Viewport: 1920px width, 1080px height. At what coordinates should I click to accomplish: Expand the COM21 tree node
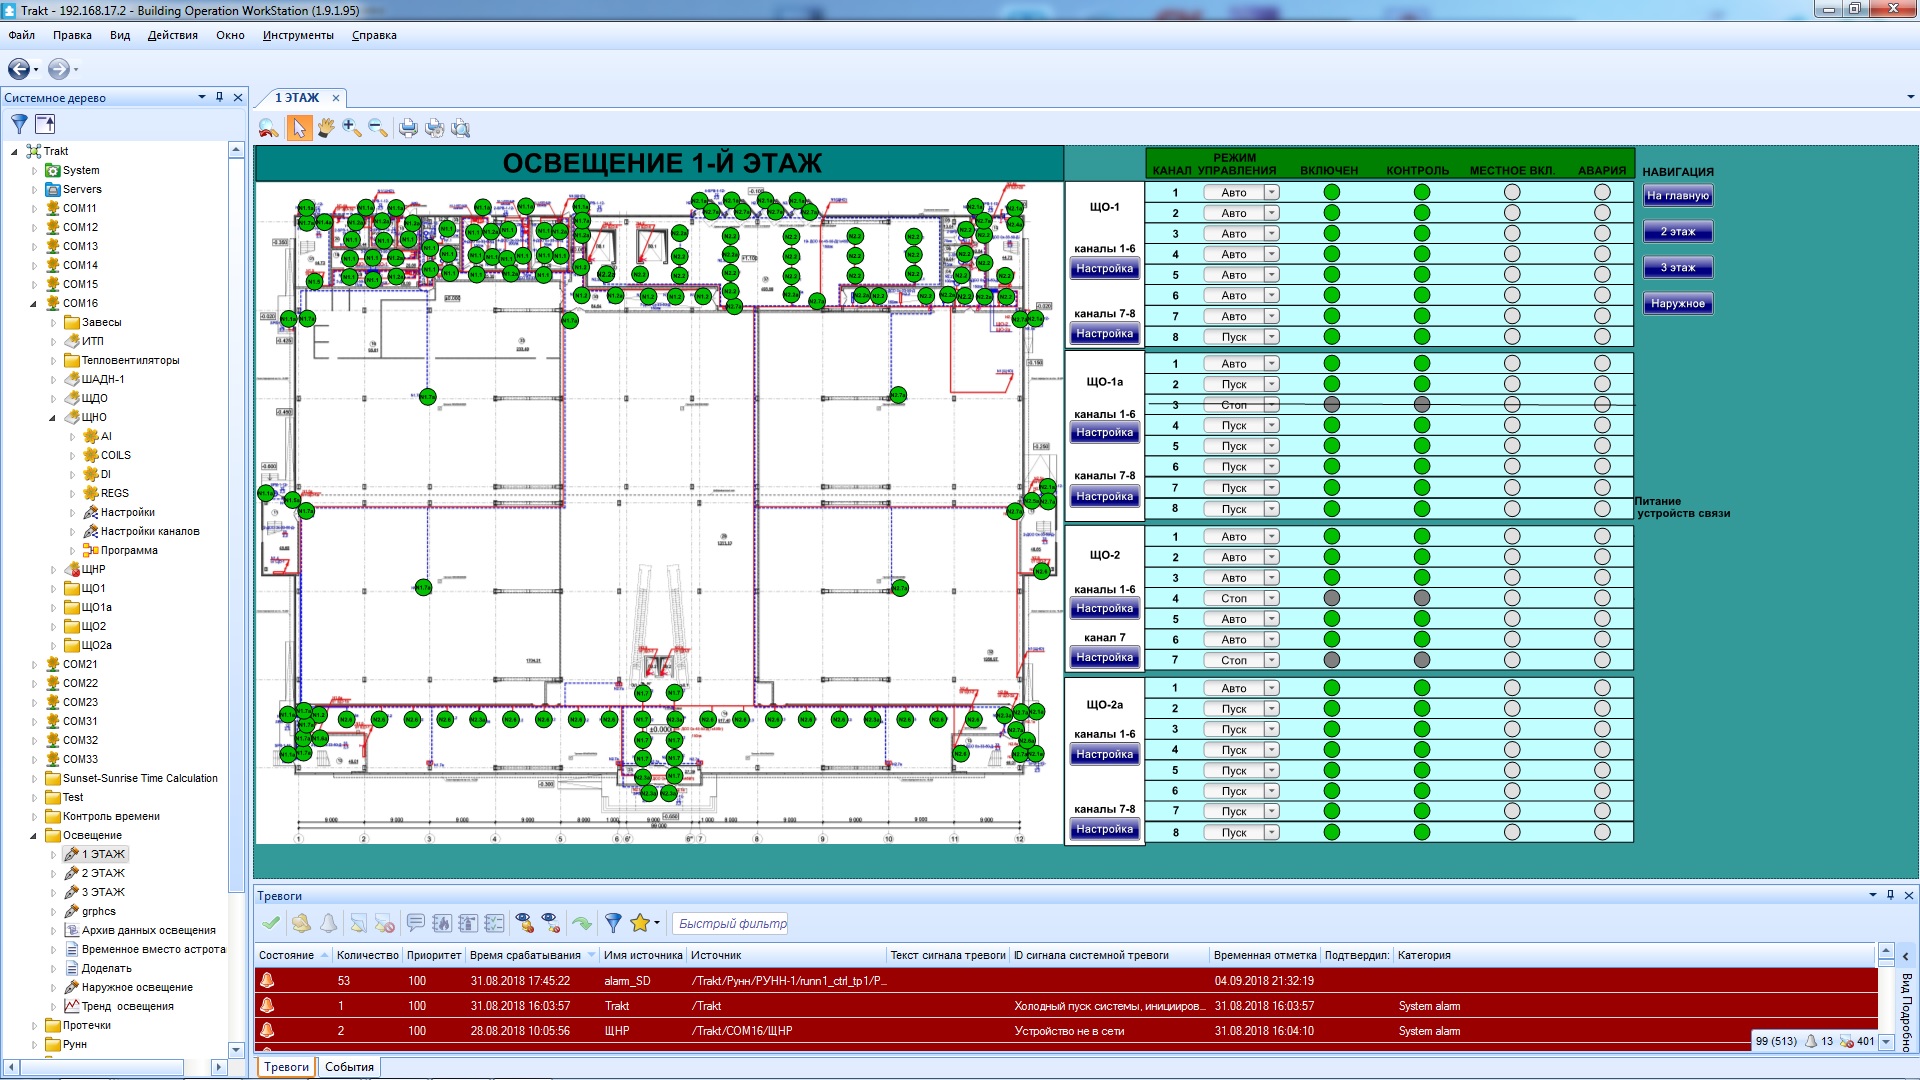[x=34, y=665]
